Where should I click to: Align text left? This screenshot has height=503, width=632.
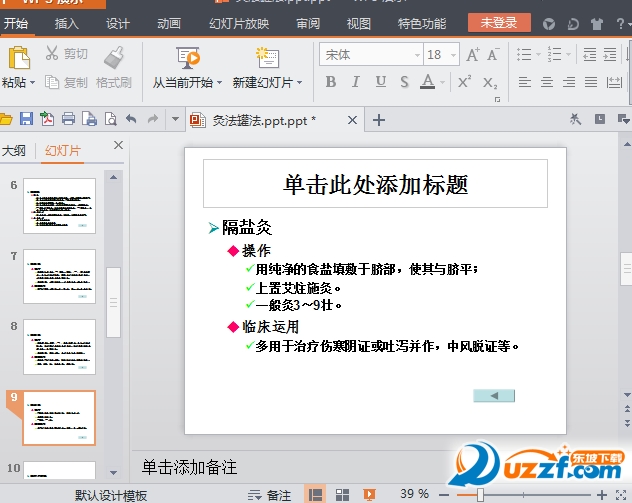click(524, 82)
